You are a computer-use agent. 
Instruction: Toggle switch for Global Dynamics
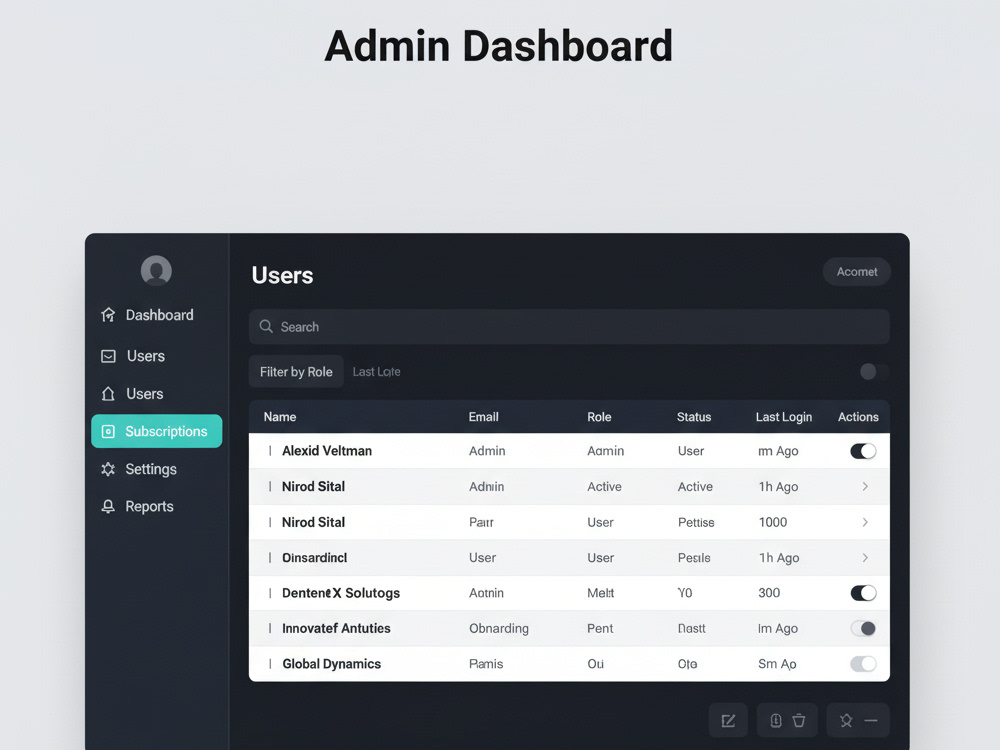pos(863,664)
